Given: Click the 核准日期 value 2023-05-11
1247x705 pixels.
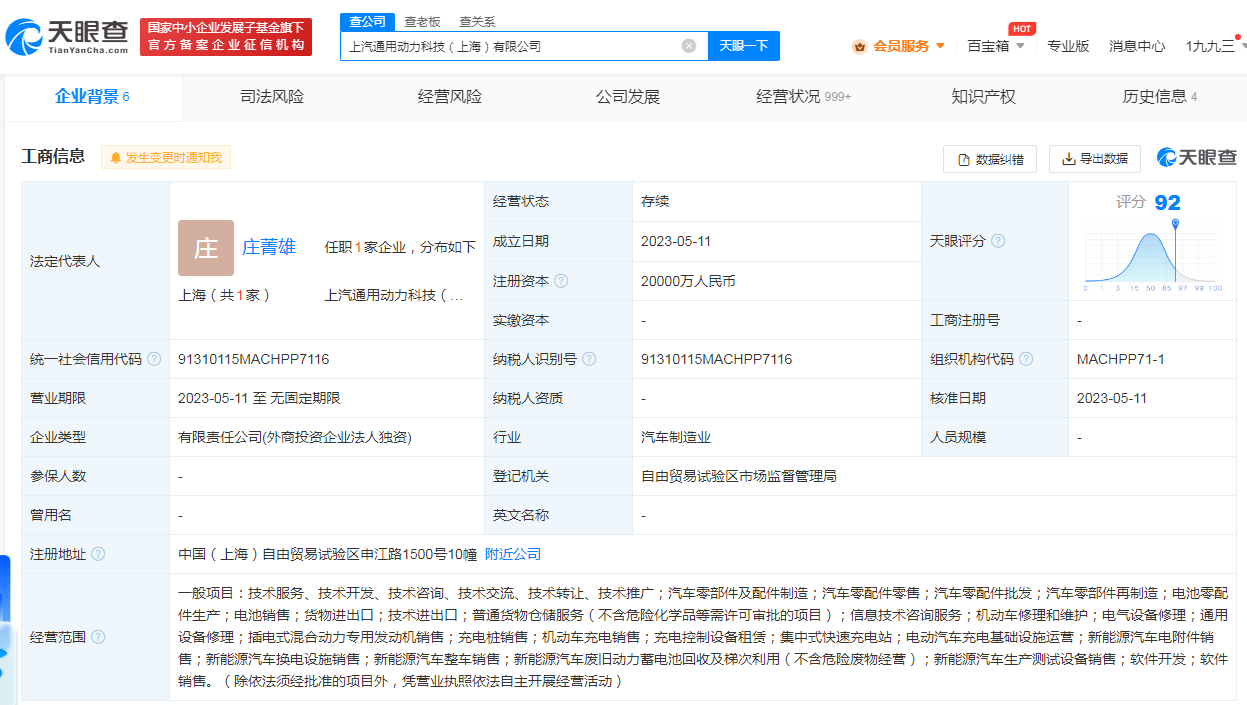Looking at the screenshot, I should 1112,398.
